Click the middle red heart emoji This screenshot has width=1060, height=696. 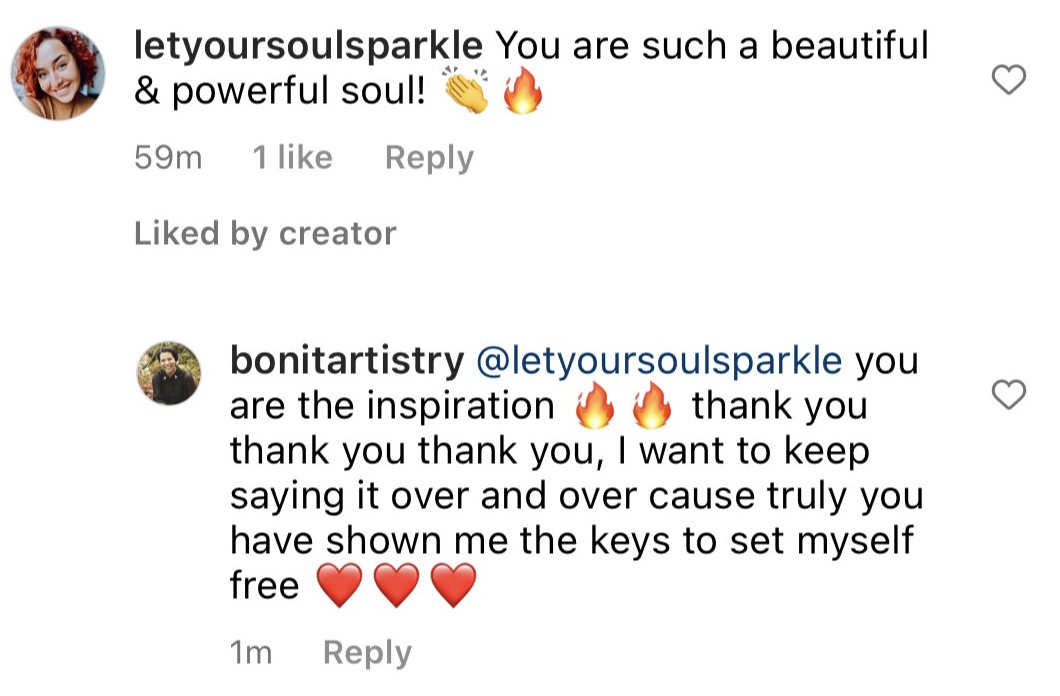(396, 586)
